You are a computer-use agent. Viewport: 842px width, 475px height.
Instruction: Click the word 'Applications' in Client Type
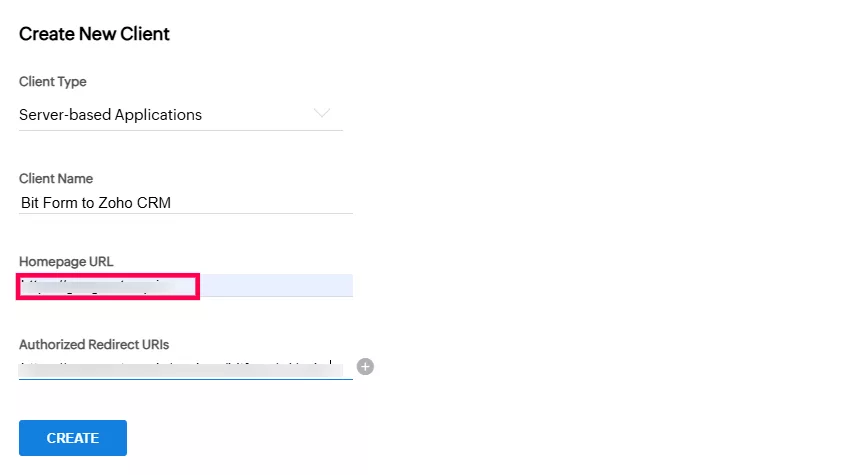(x=158, y=115)
